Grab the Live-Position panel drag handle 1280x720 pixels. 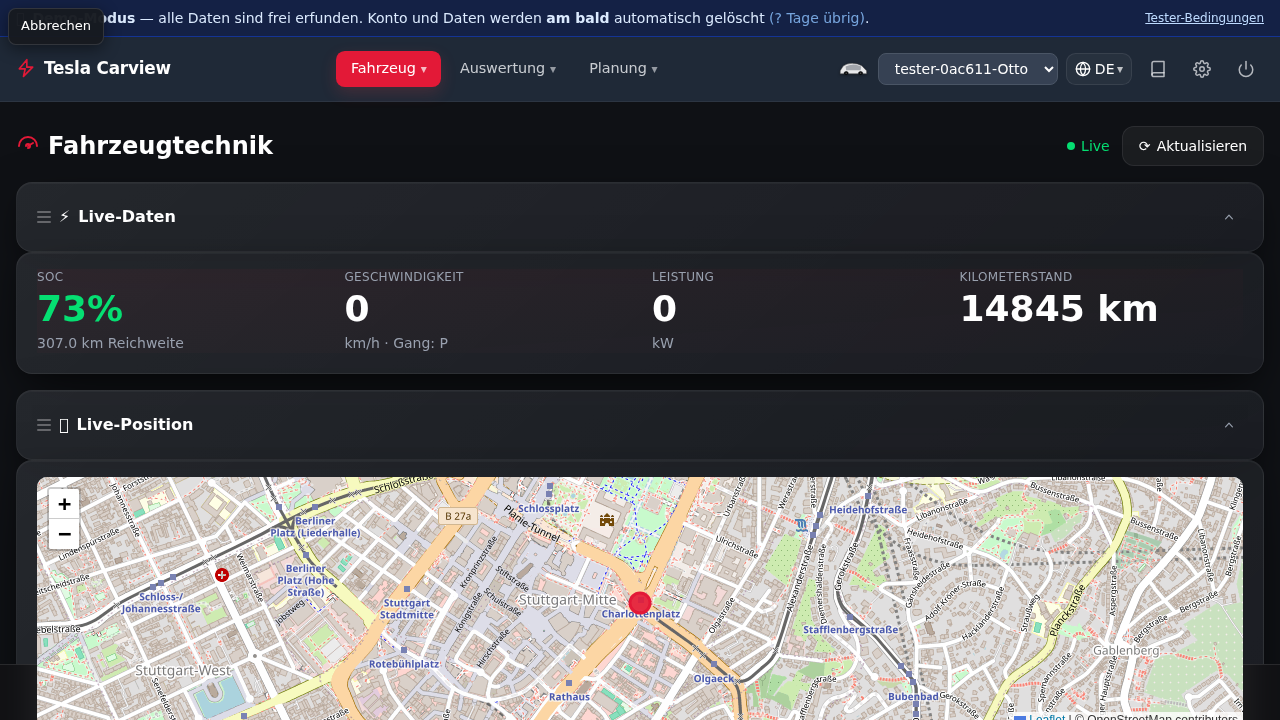pyautogui.click(x=44, y=425)
